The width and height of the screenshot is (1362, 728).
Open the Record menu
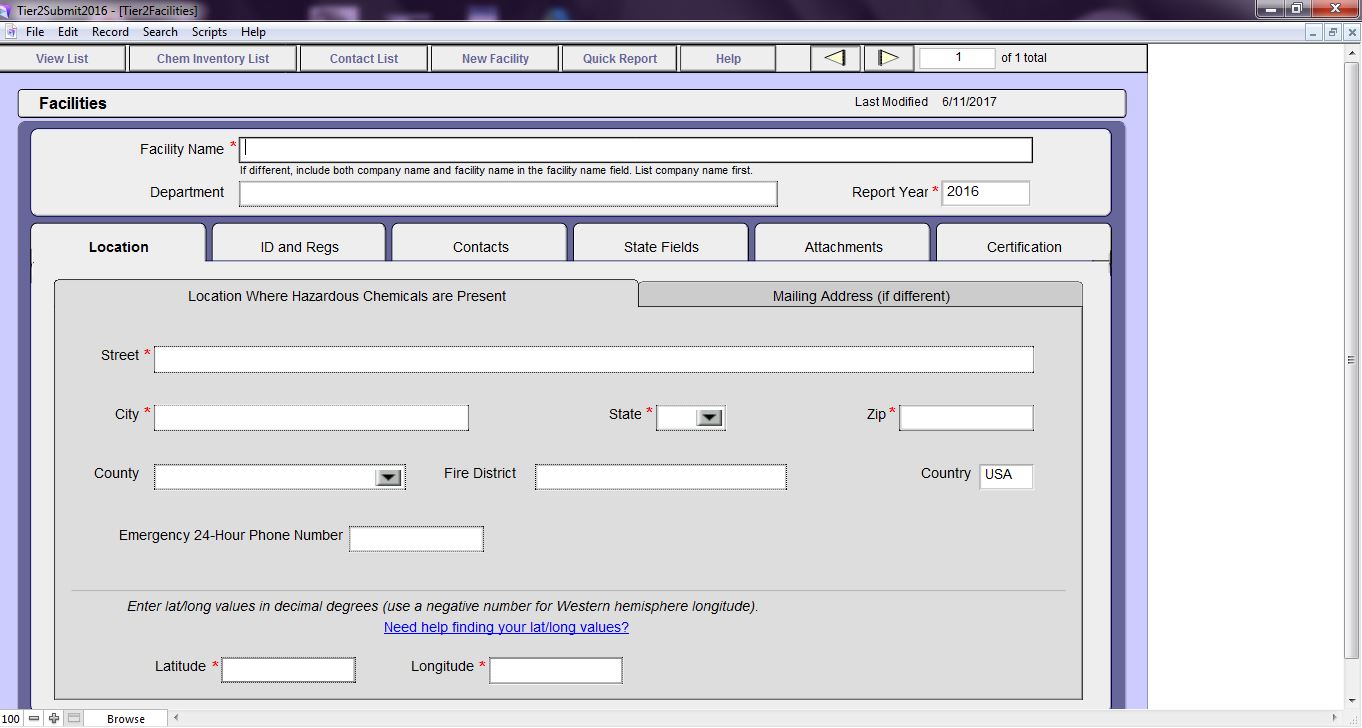tap(110, 31)
